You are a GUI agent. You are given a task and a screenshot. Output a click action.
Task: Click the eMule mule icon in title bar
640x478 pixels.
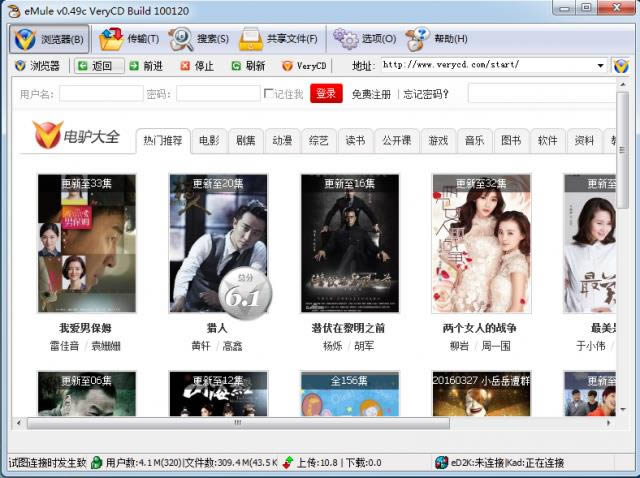pyautogui.click(x=13, y=11)
